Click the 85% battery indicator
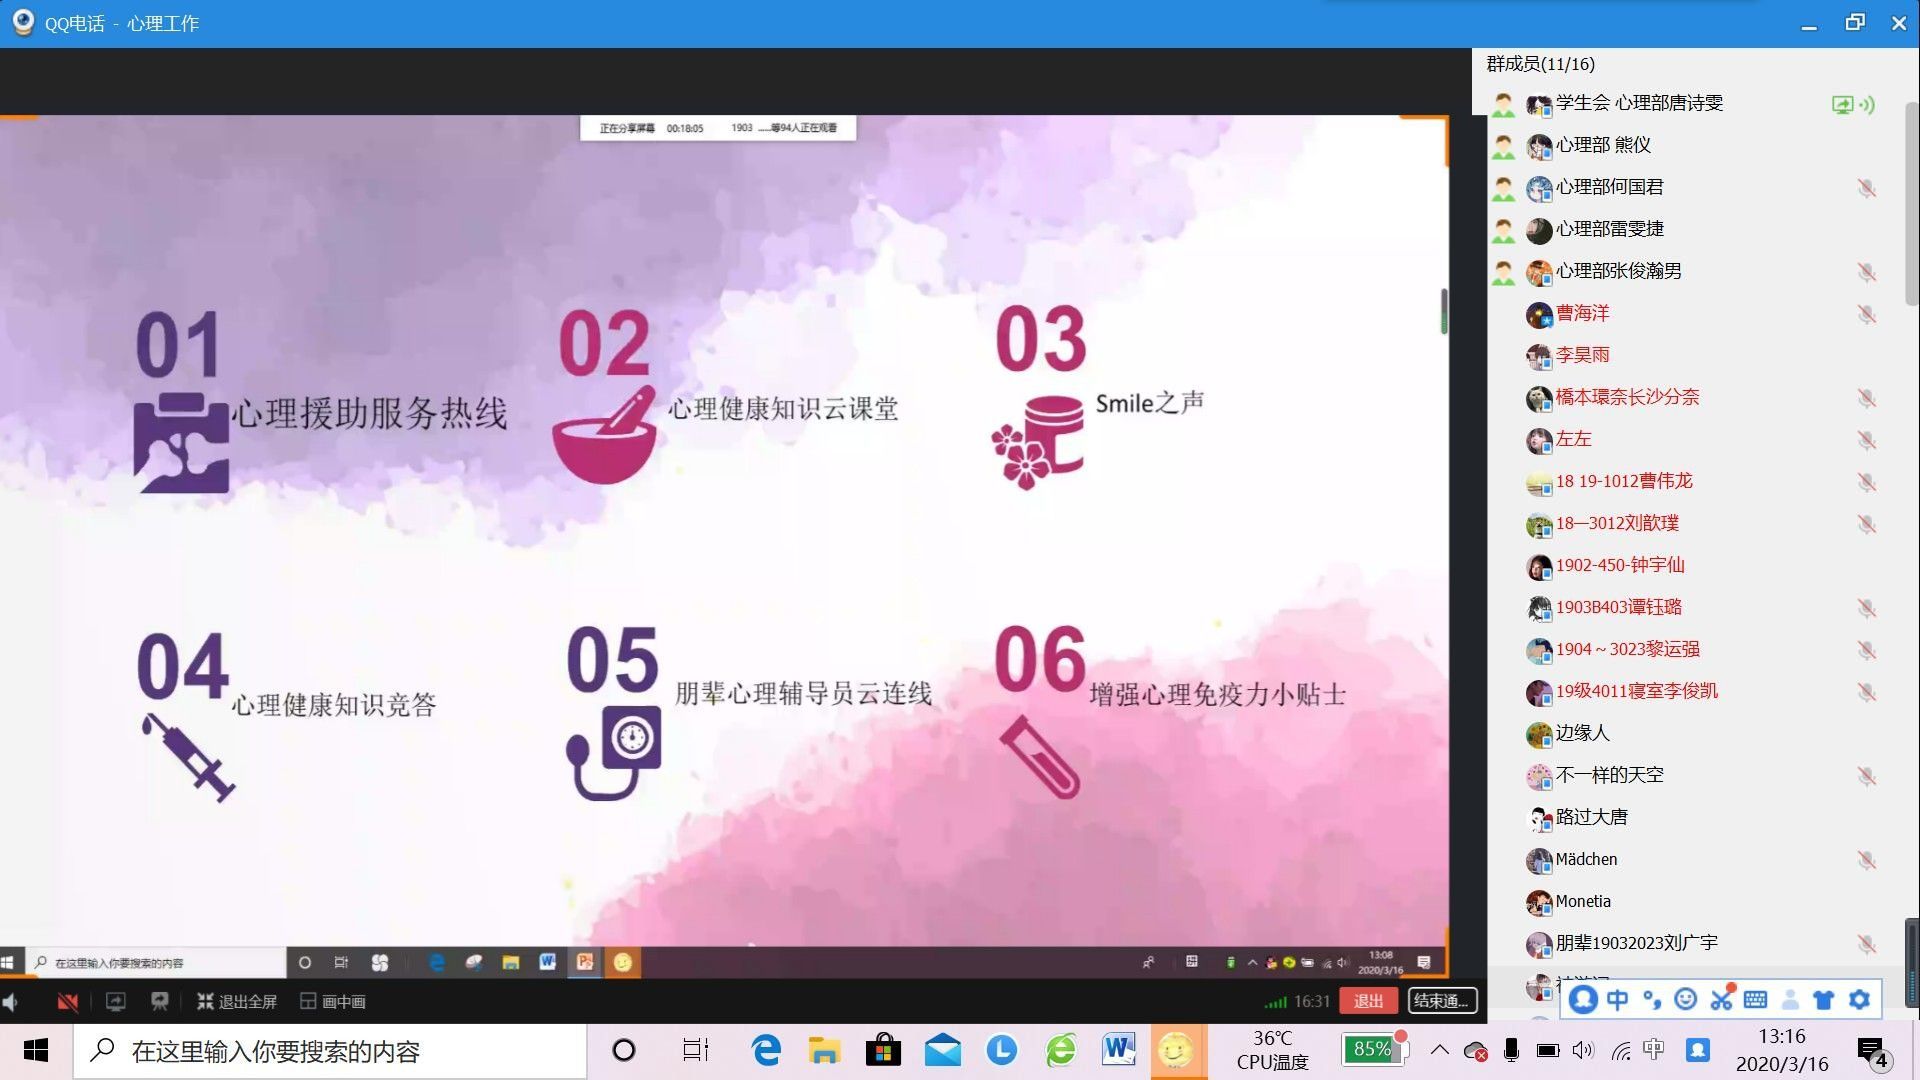The width and height of the screenshot is (1920, 1080). coord(1374,1051)
